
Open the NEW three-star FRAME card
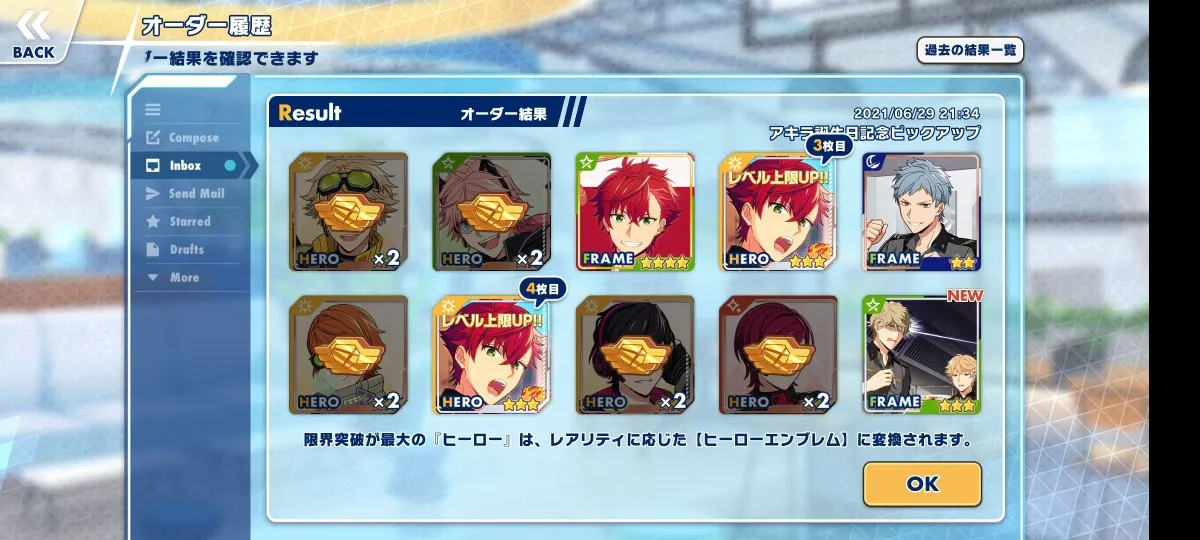922,355
